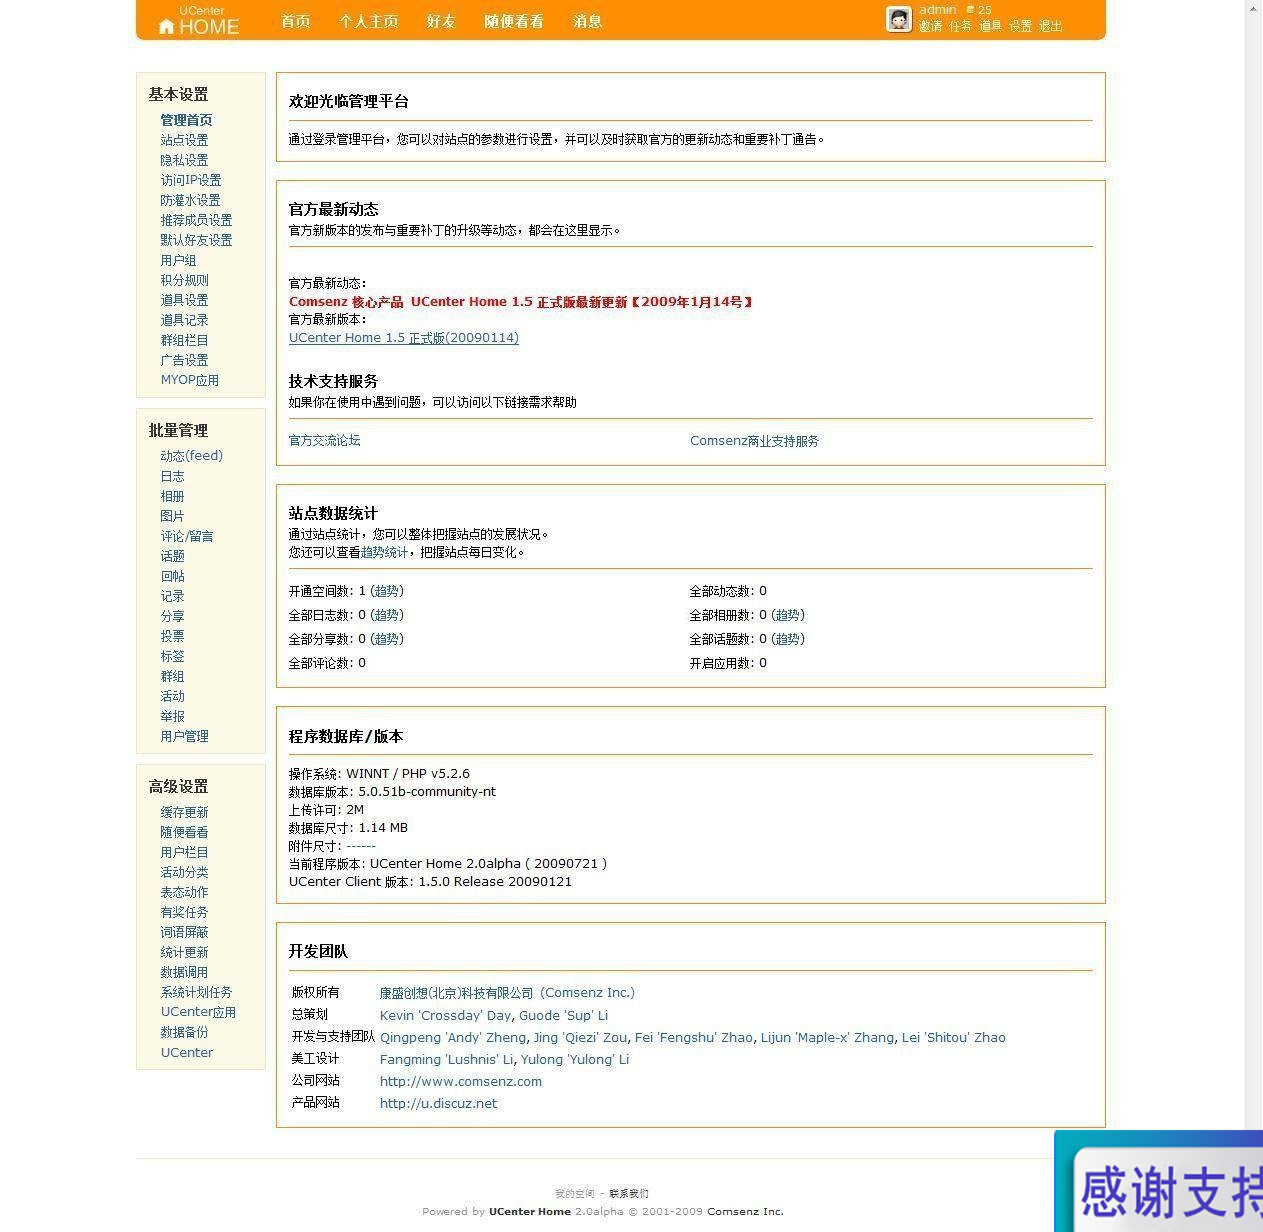This screenshot has height=1232, width=1263.
Task: Open 道具设置 in the sidebar
Action: click(184, 300)
